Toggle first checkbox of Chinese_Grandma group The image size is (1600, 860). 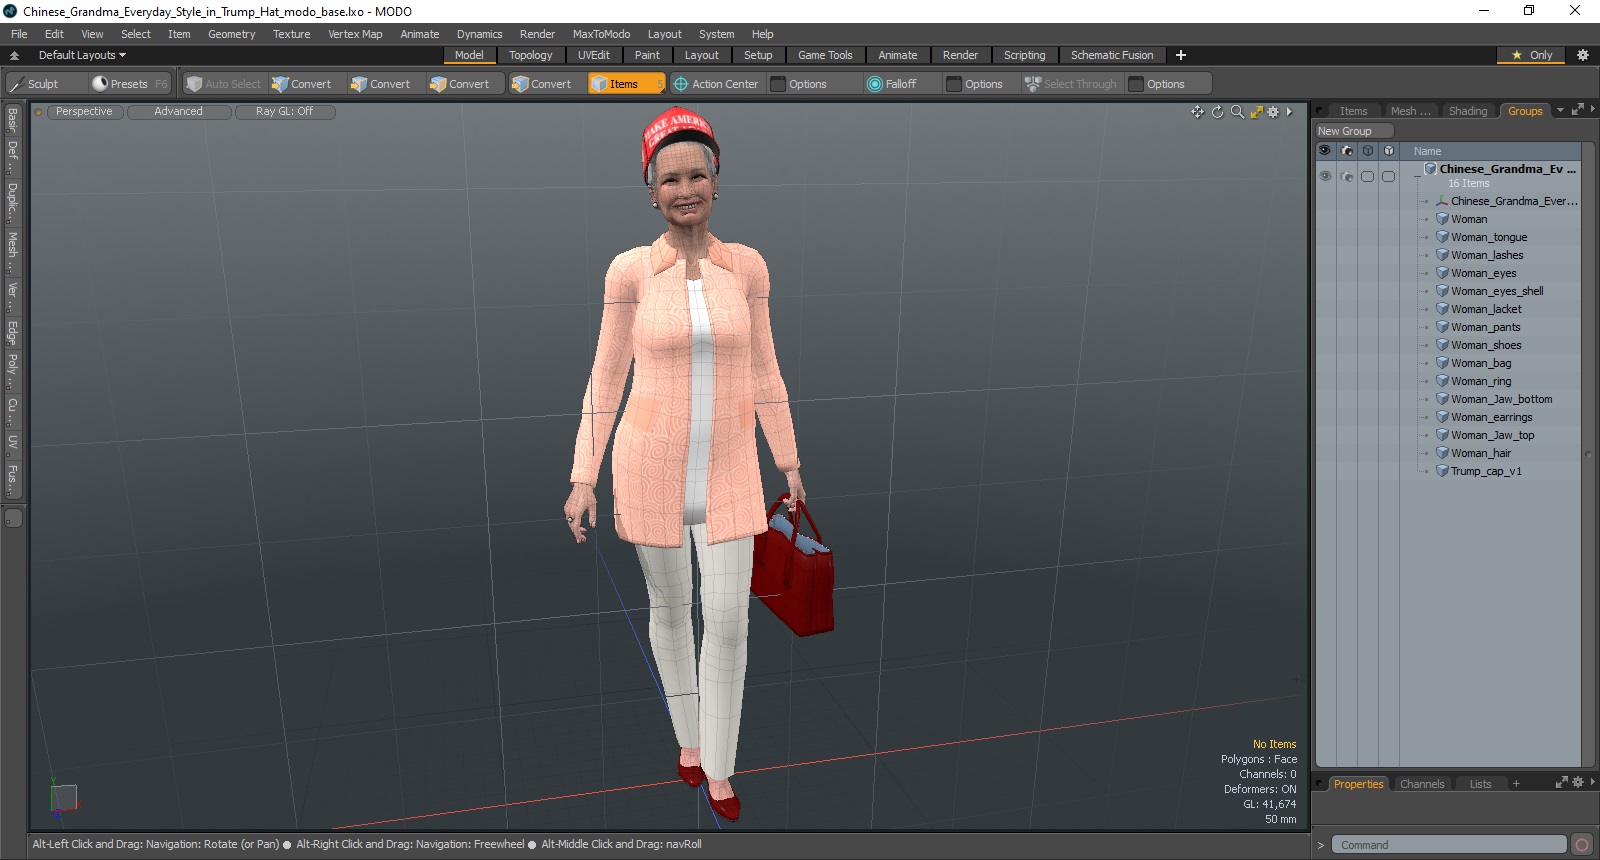pyautogui.click(x=1367, y=176)
